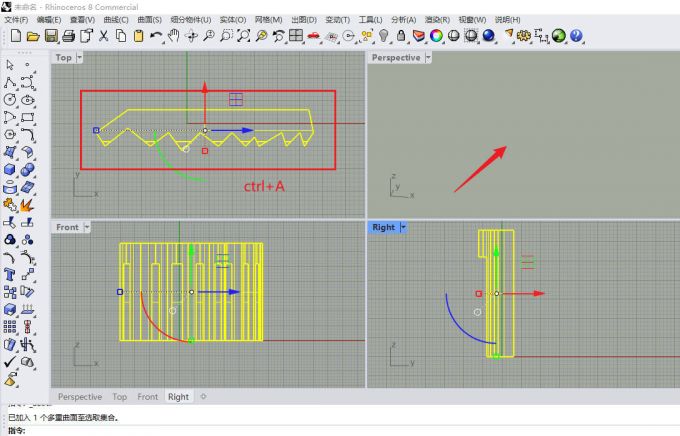680x436 pixels.
Task: Click the Explode orange burst icon
Action: point(27,205)
